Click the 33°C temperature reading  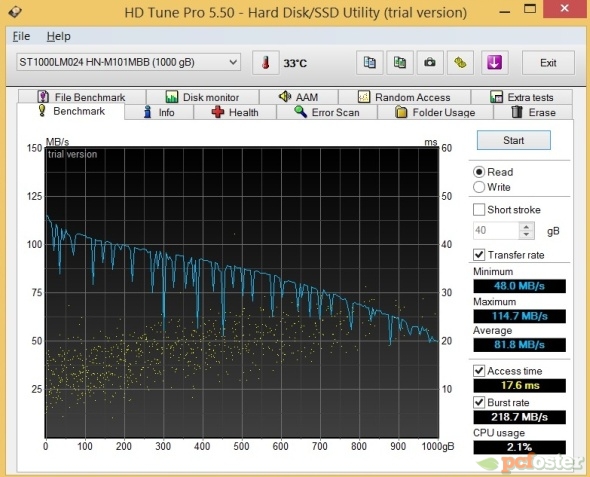(x=295, y=63)
